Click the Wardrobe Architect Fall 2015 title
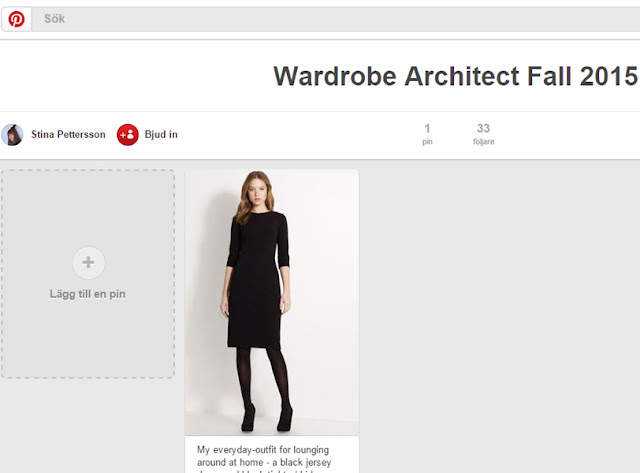This screenshot has height=473, width=640. click(x=455, y=76)
